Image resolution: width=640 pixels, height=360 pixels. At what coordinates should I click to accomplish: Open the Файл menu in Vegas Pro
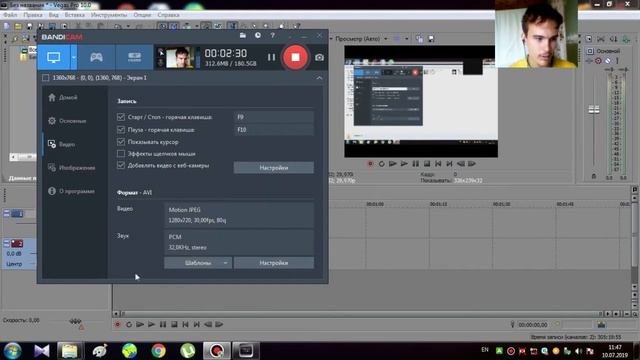click(10, 15)
